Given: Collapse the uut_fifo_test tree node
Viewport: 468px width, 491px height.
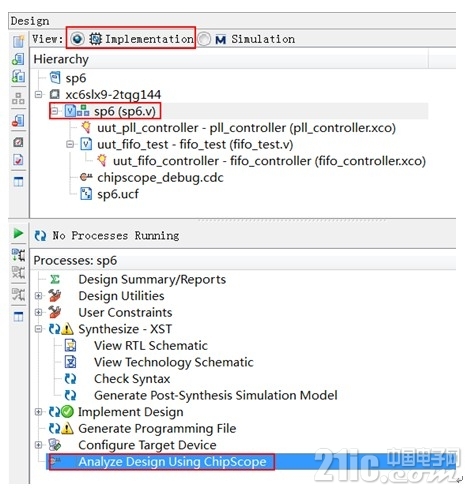Looking at the screenshot, I should coord(70,144).
